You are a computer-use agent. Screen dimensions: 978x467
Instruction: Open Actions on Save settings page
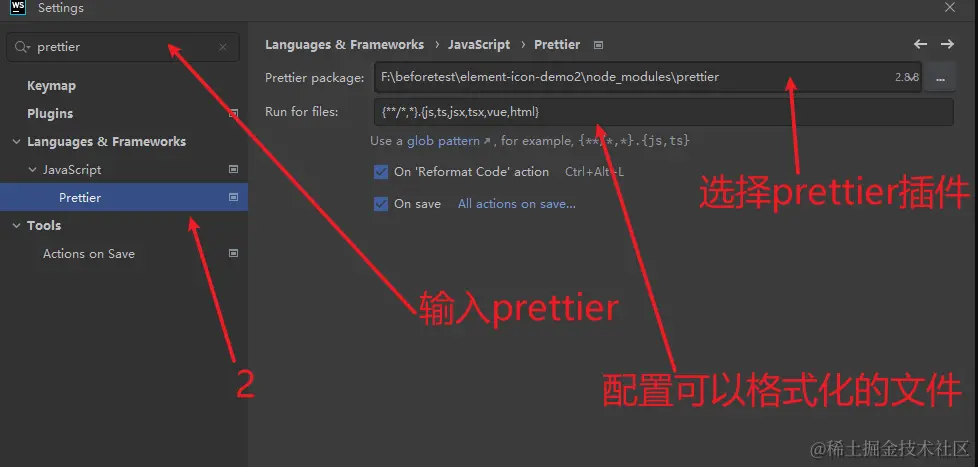tap(89, 254)
